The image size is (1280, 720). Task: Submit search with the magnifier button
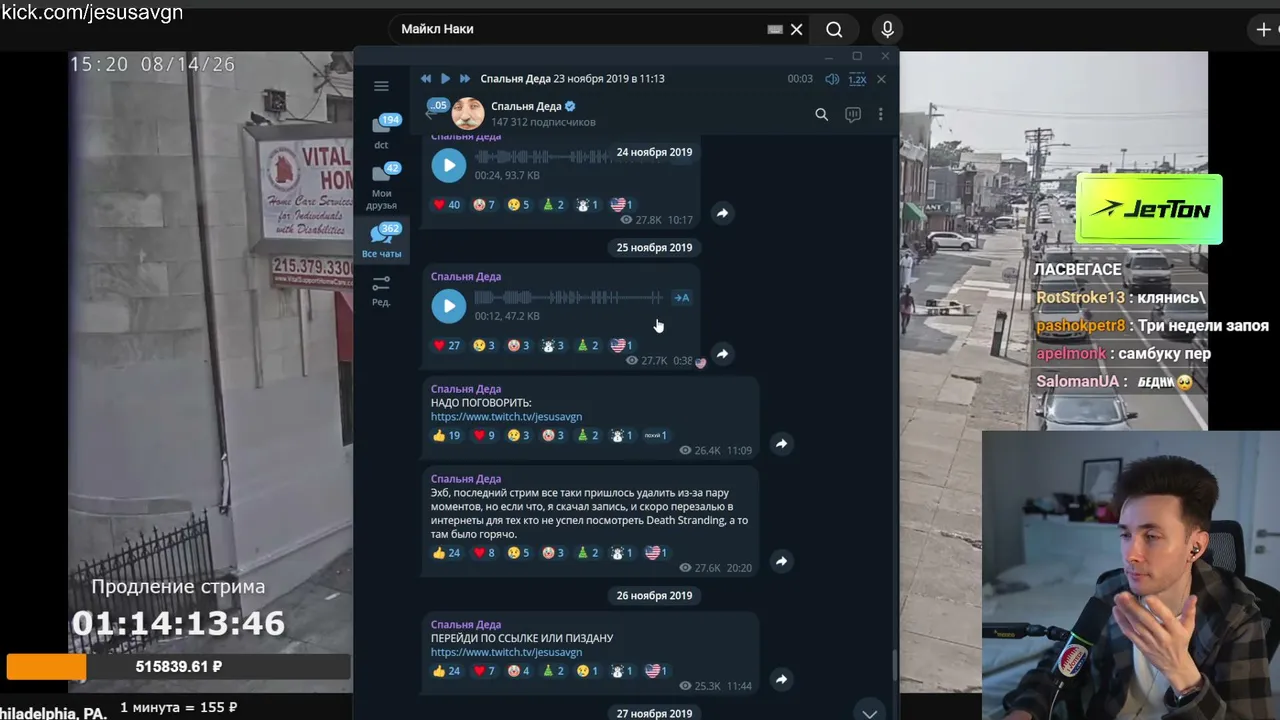coord(834,29)
